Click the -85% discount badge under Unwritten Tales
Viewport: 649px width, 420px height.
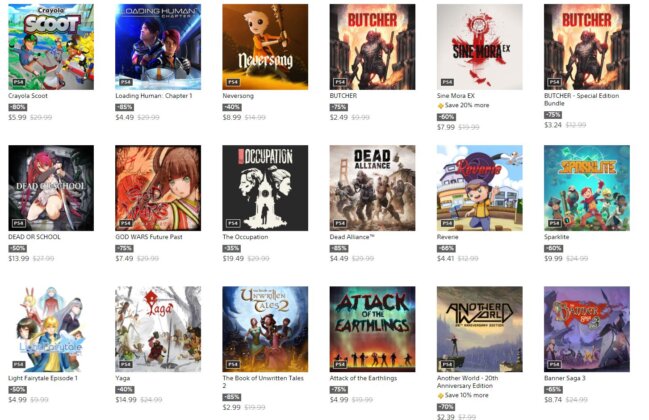point(231,397)
